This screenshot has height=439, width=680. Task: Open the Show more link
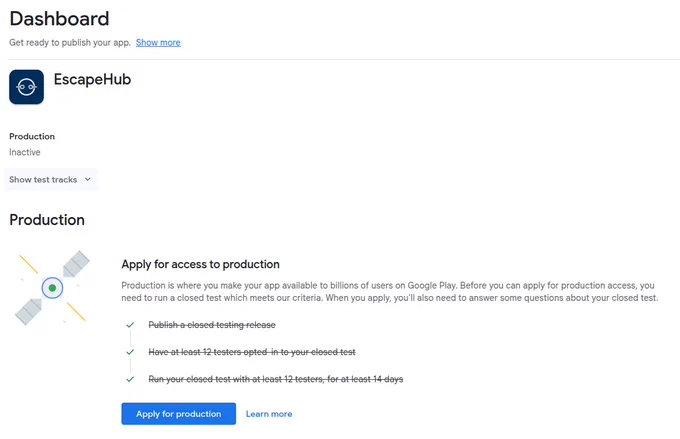click(x=158, y=43)
